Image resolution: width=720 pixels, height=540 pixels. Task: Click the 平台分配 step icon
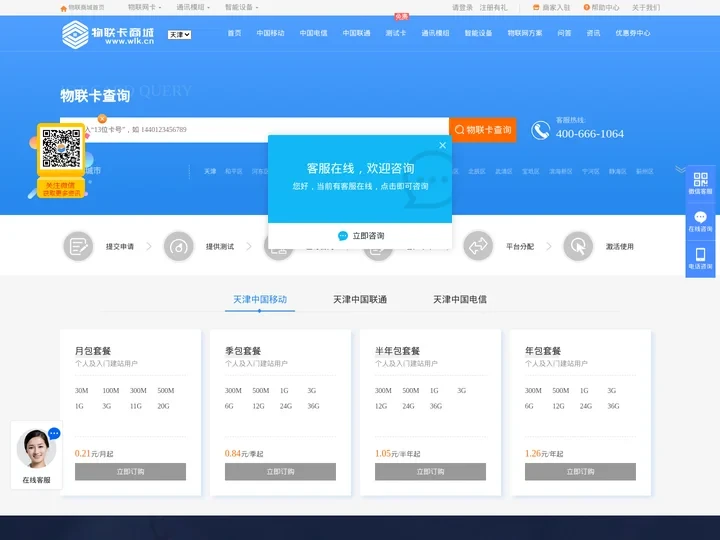click(478, 247)
